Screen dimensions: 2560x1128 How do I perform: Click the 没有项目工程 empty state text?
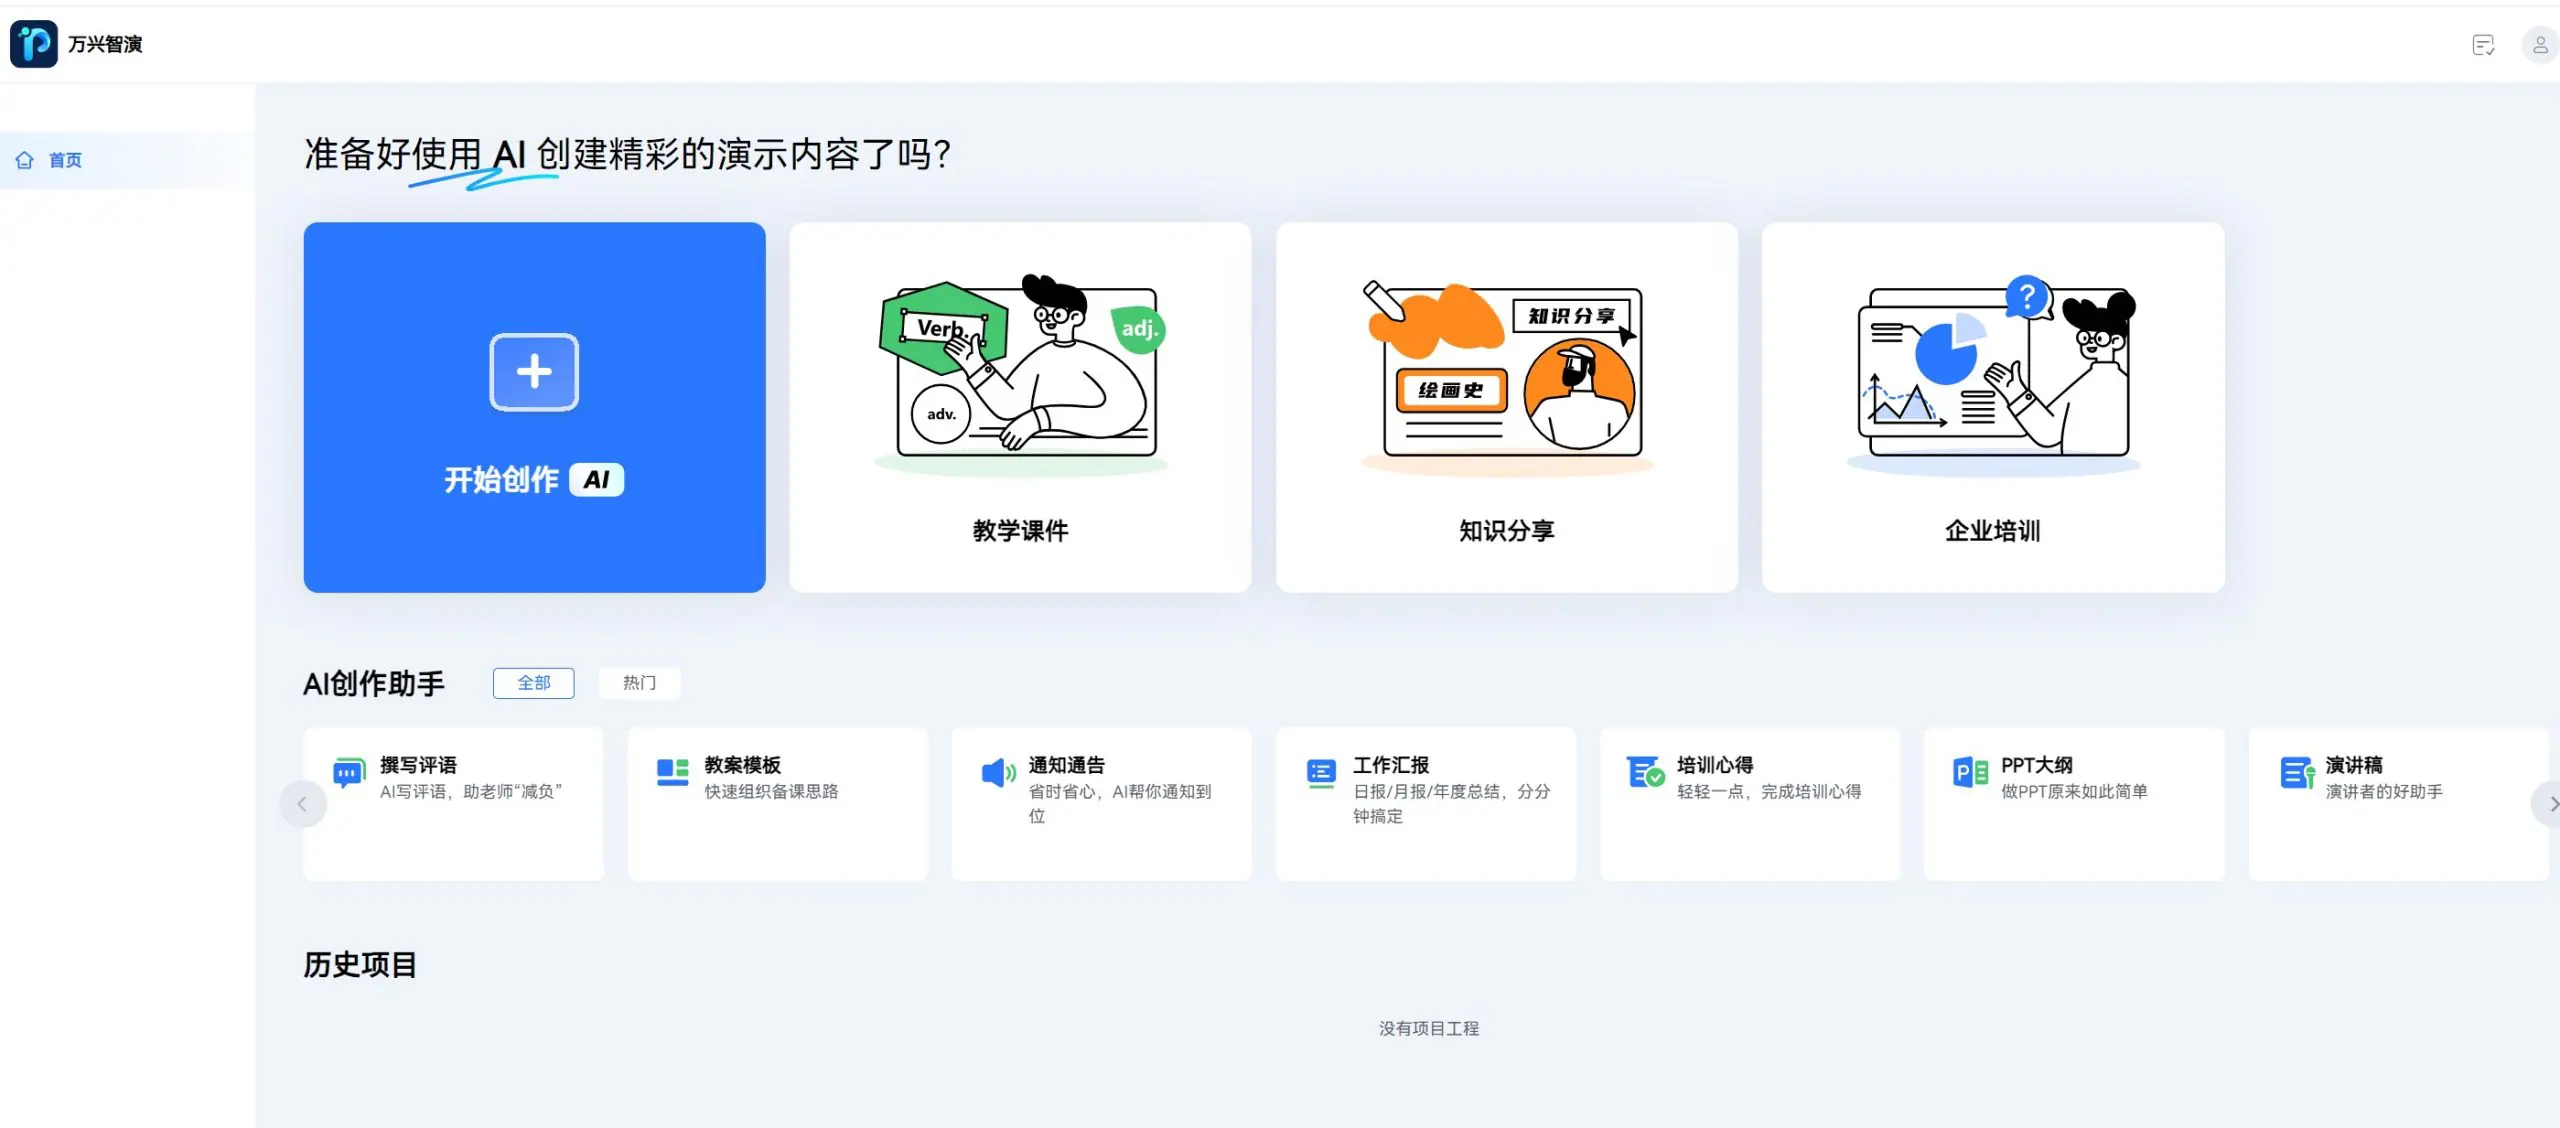[1430, 1028]
